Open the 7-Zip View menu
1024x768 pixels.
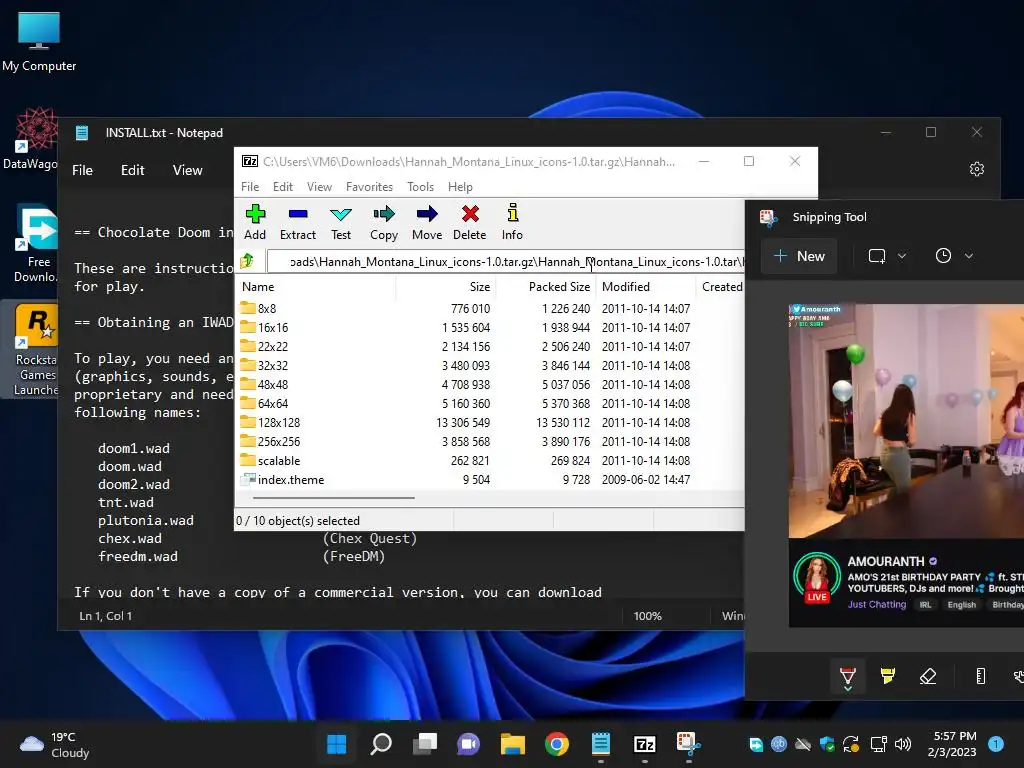(x=319, y=187)
